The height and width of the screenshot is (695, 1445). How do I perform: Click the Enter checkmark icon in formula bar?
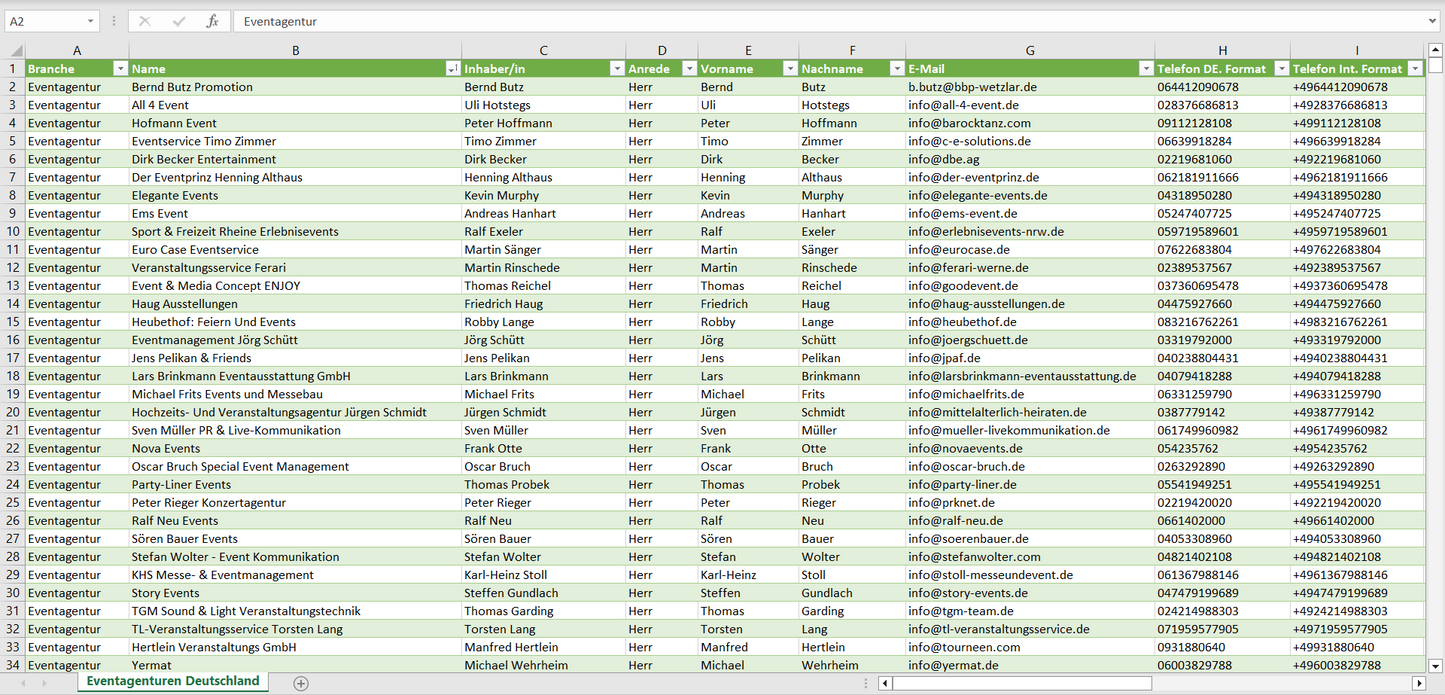click(x=179, y=21)
